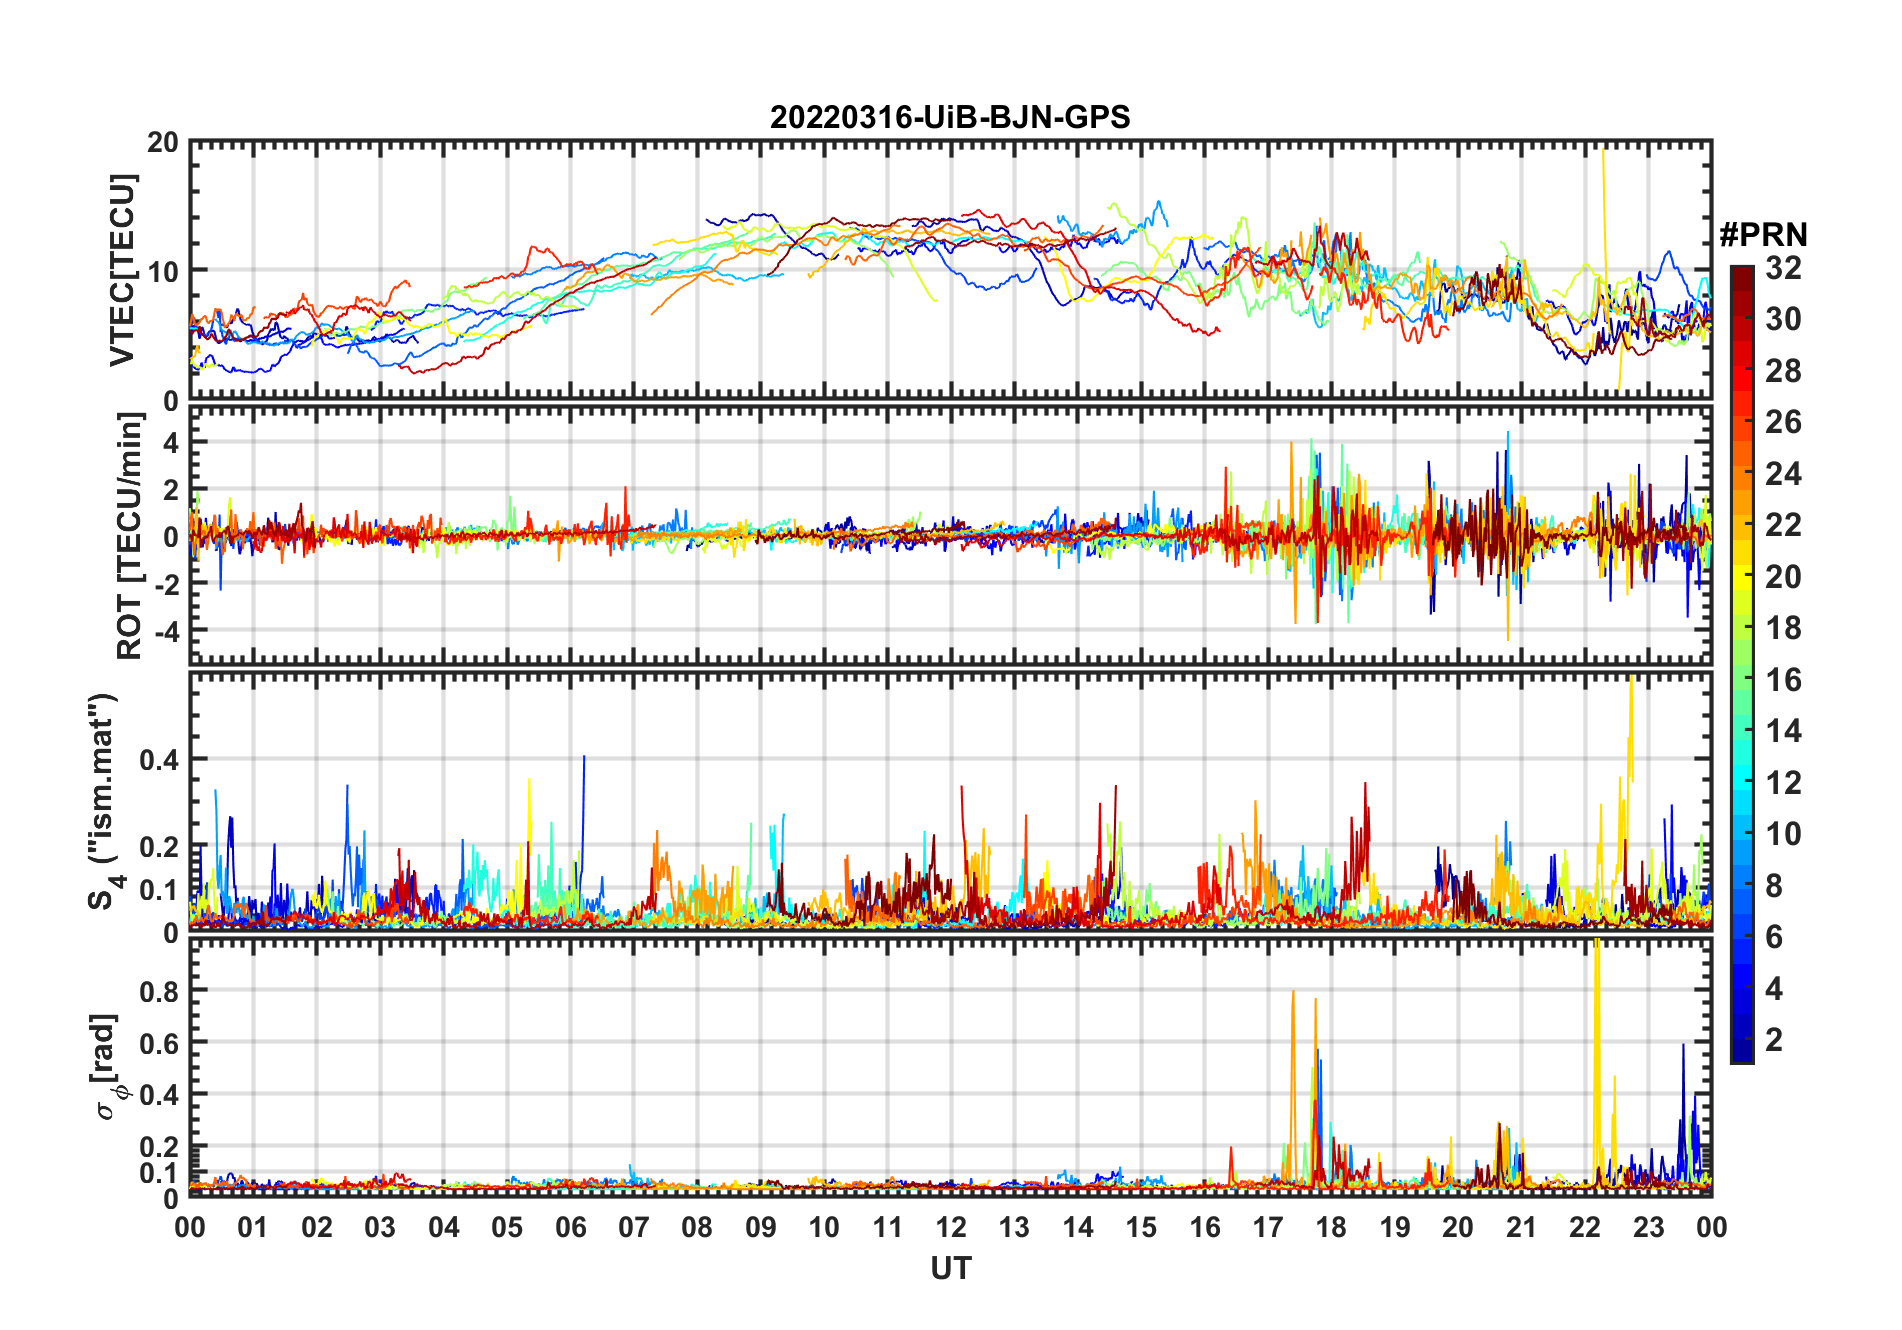Click the VTEC[TECU] axis label
The image size is (1902, 1330).
[x=121, y=270]
